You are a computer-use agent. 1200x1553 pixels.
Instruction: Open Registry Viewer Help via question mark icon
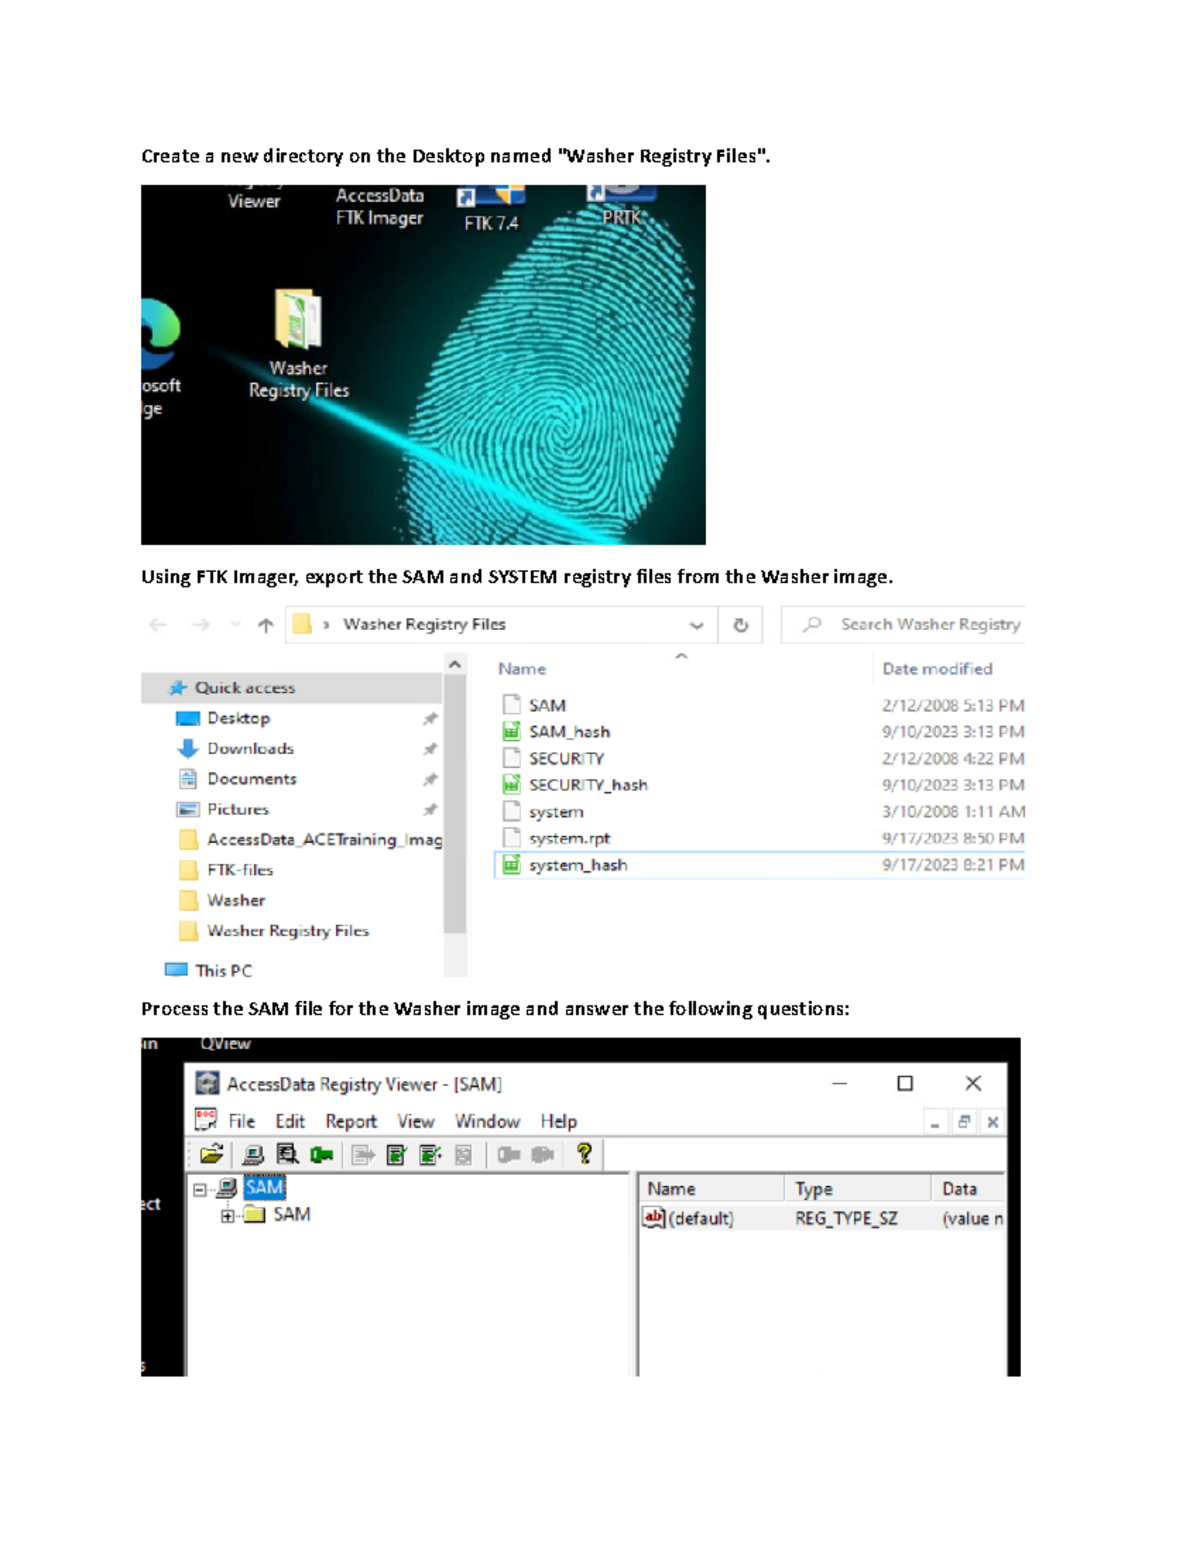[x=585, y=1153]
